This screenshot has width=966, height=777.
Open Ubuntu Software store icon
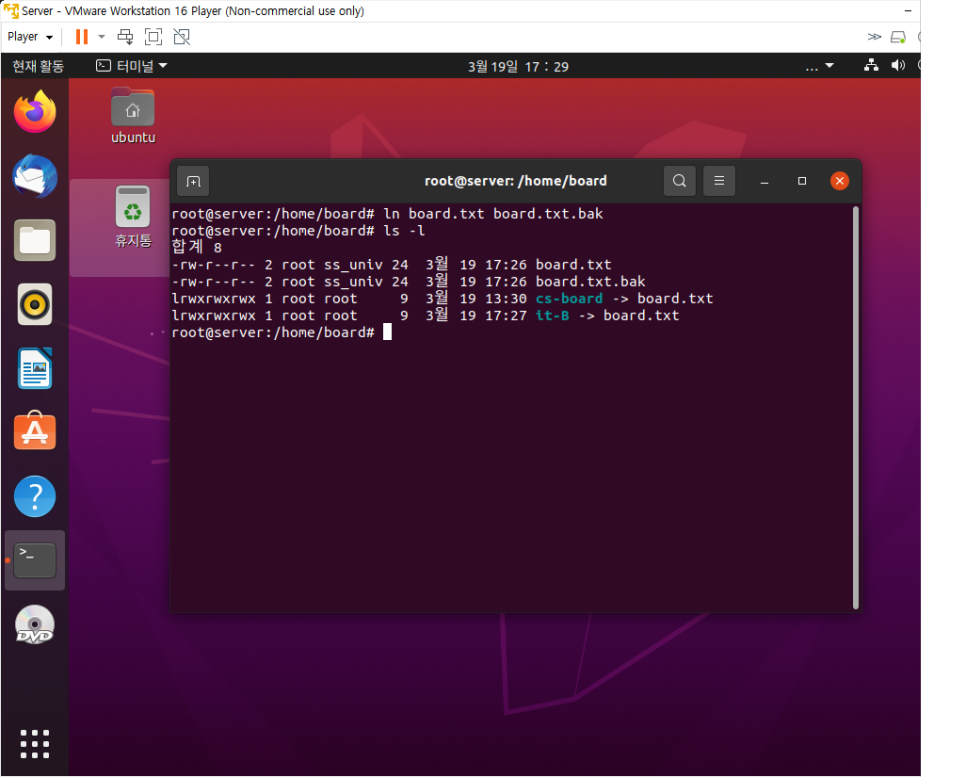[34, 431]
